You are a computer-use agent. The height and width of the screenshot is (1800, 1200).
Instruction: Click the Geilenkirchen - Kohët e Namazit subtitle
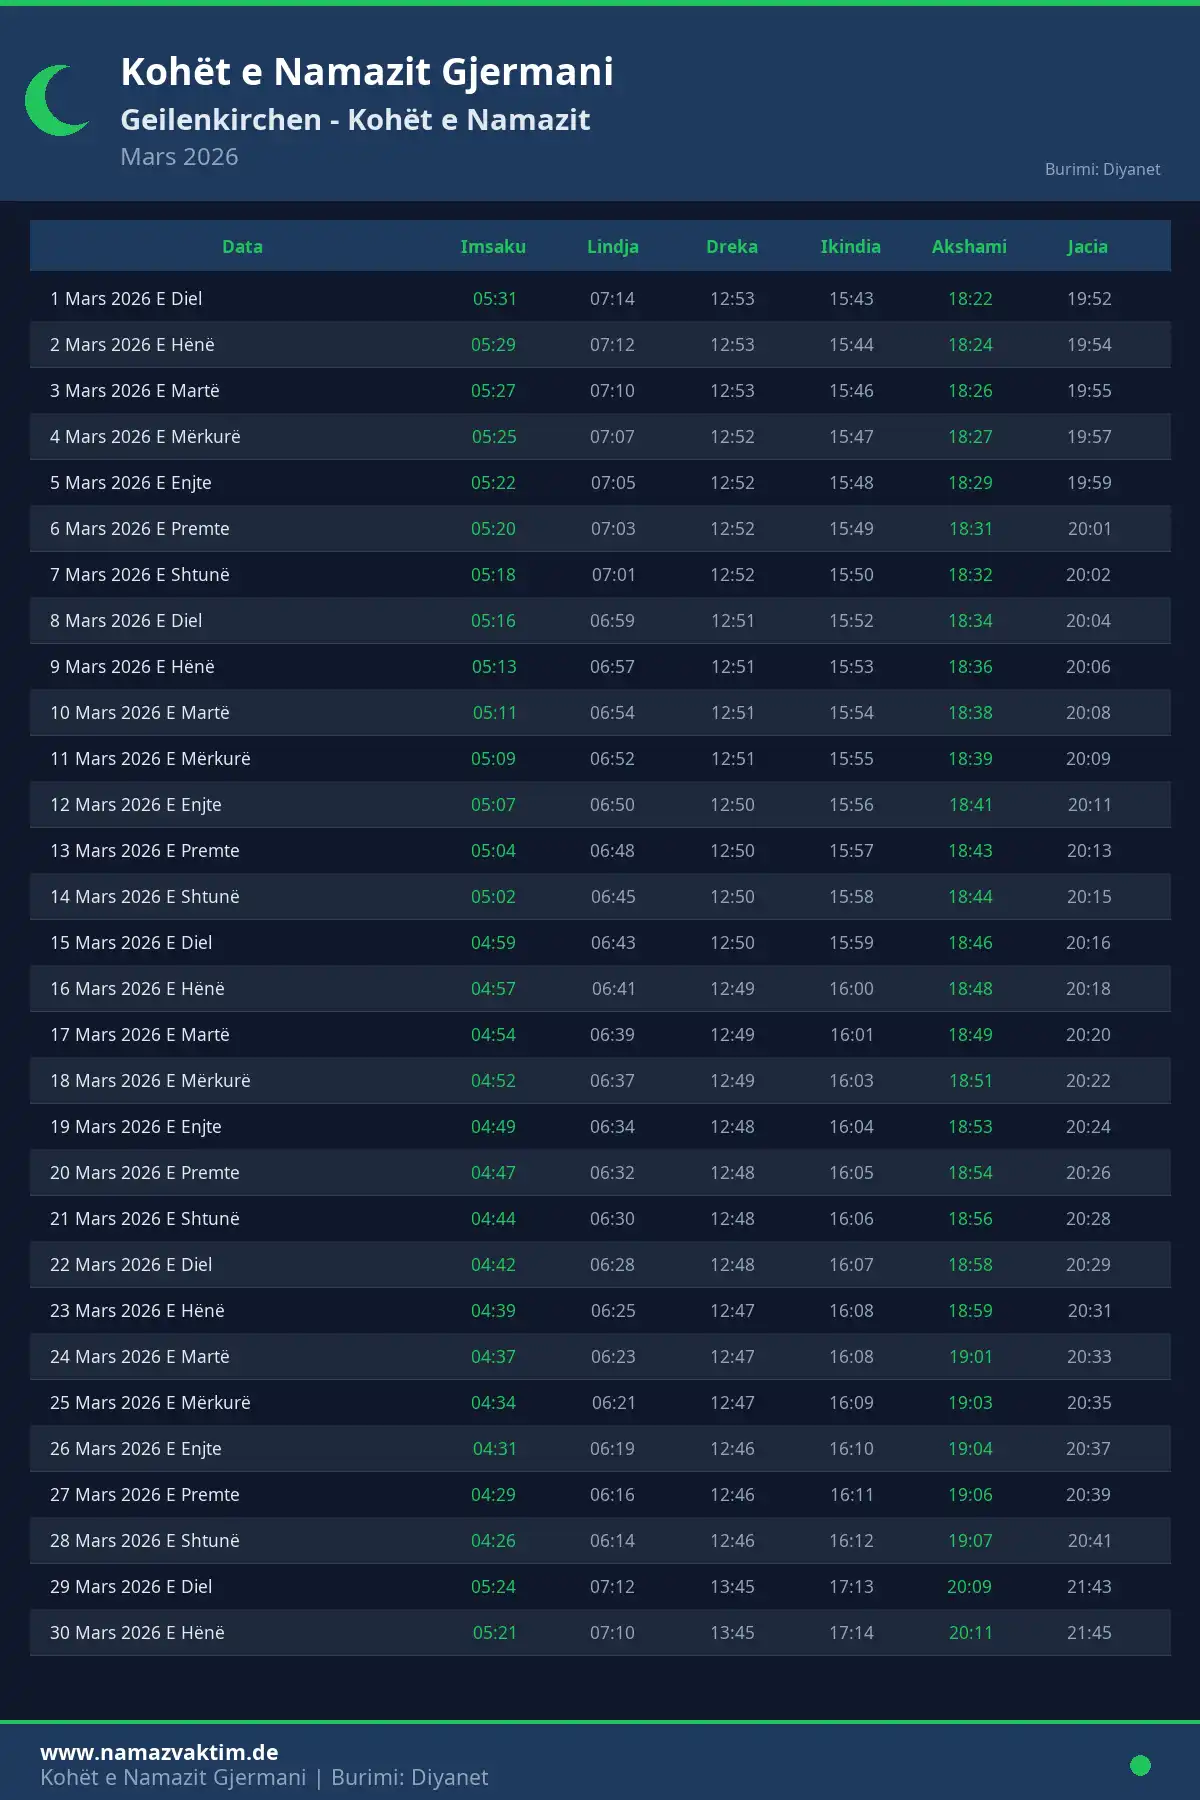355,120
